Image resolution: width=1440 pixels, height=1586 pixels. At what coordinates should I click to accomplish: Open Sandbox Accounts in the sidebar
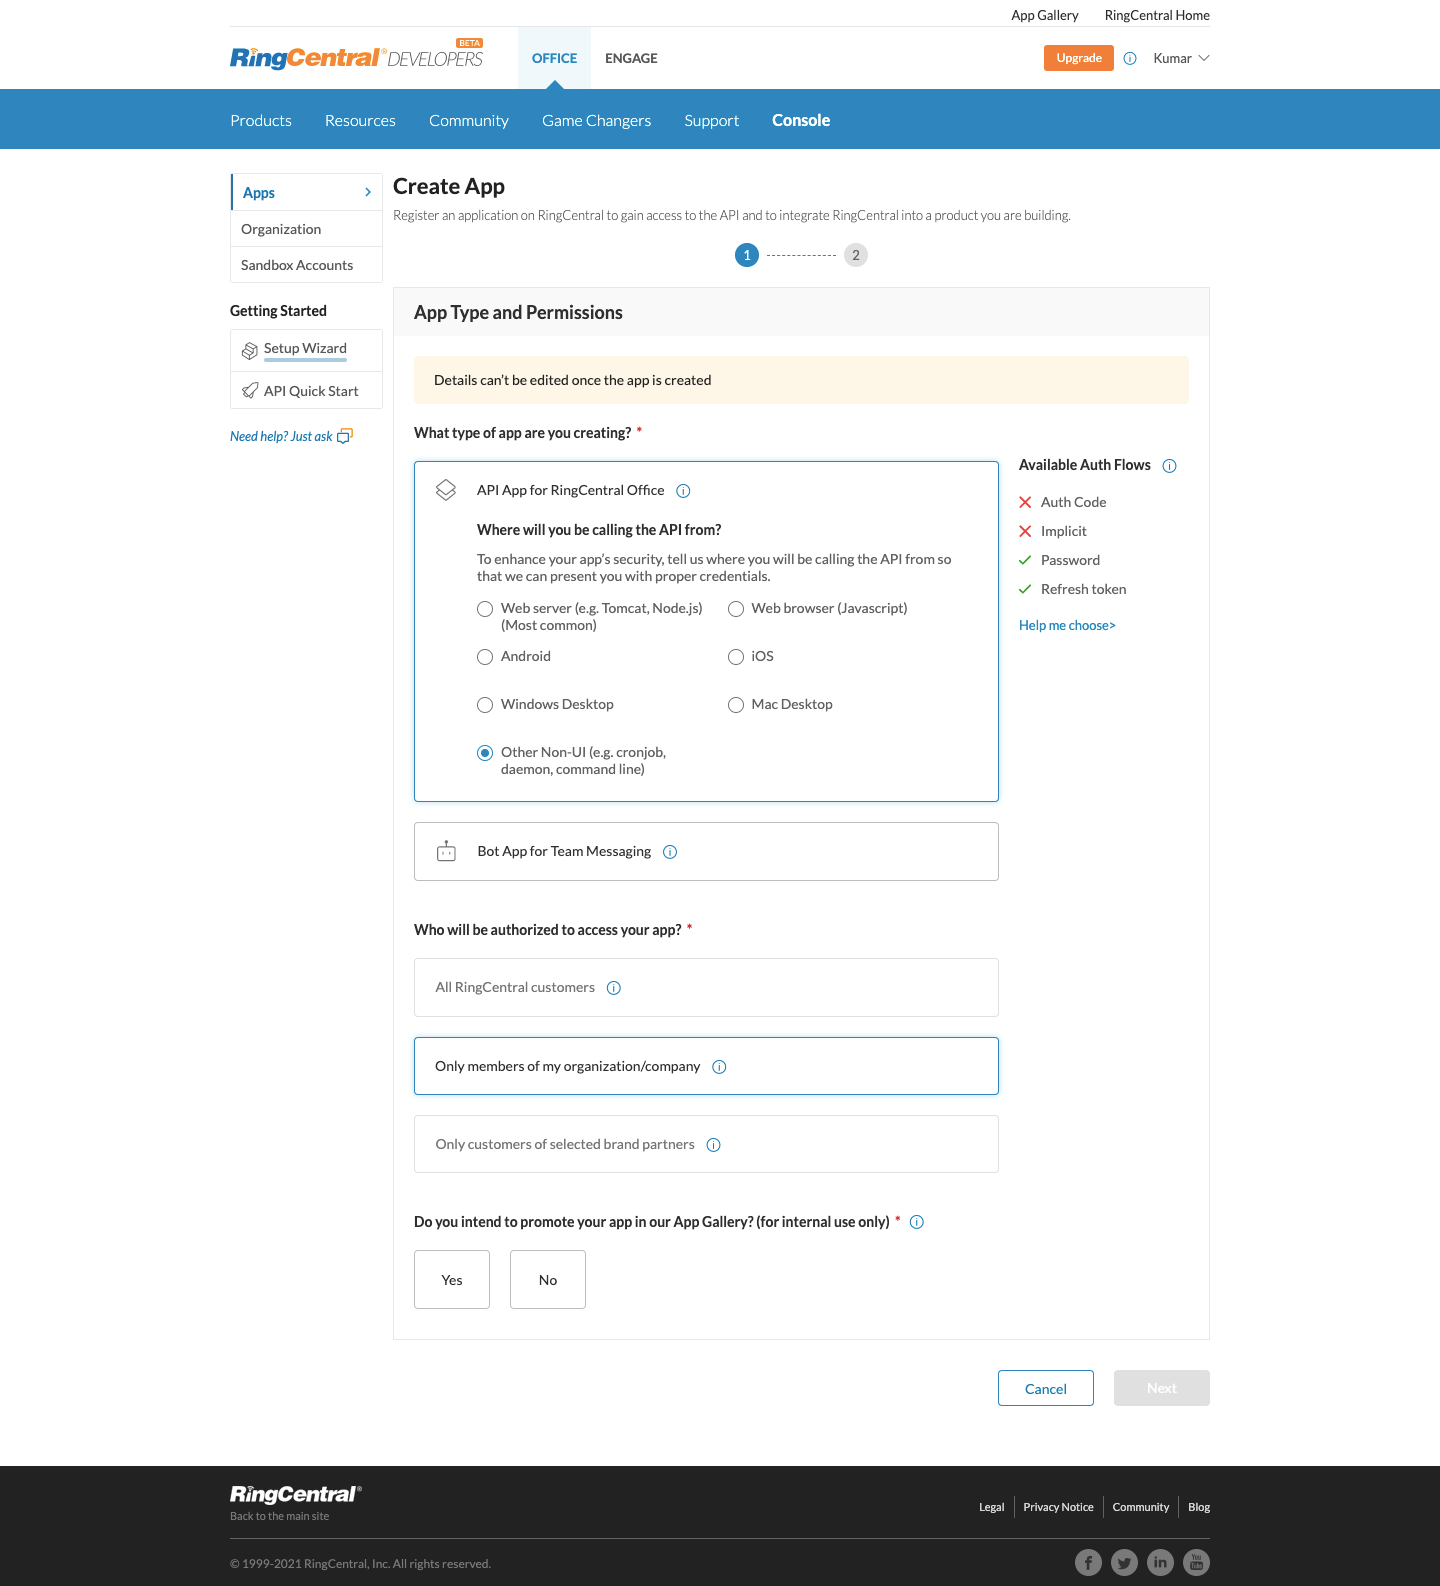306,265
